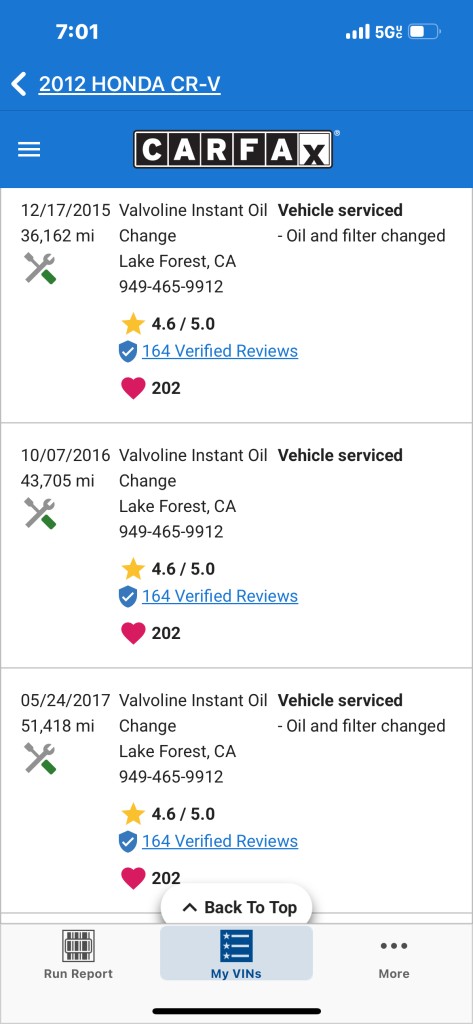
Task: Tap wrench service icon under 51,418 mi
Action: coord(41,758)
